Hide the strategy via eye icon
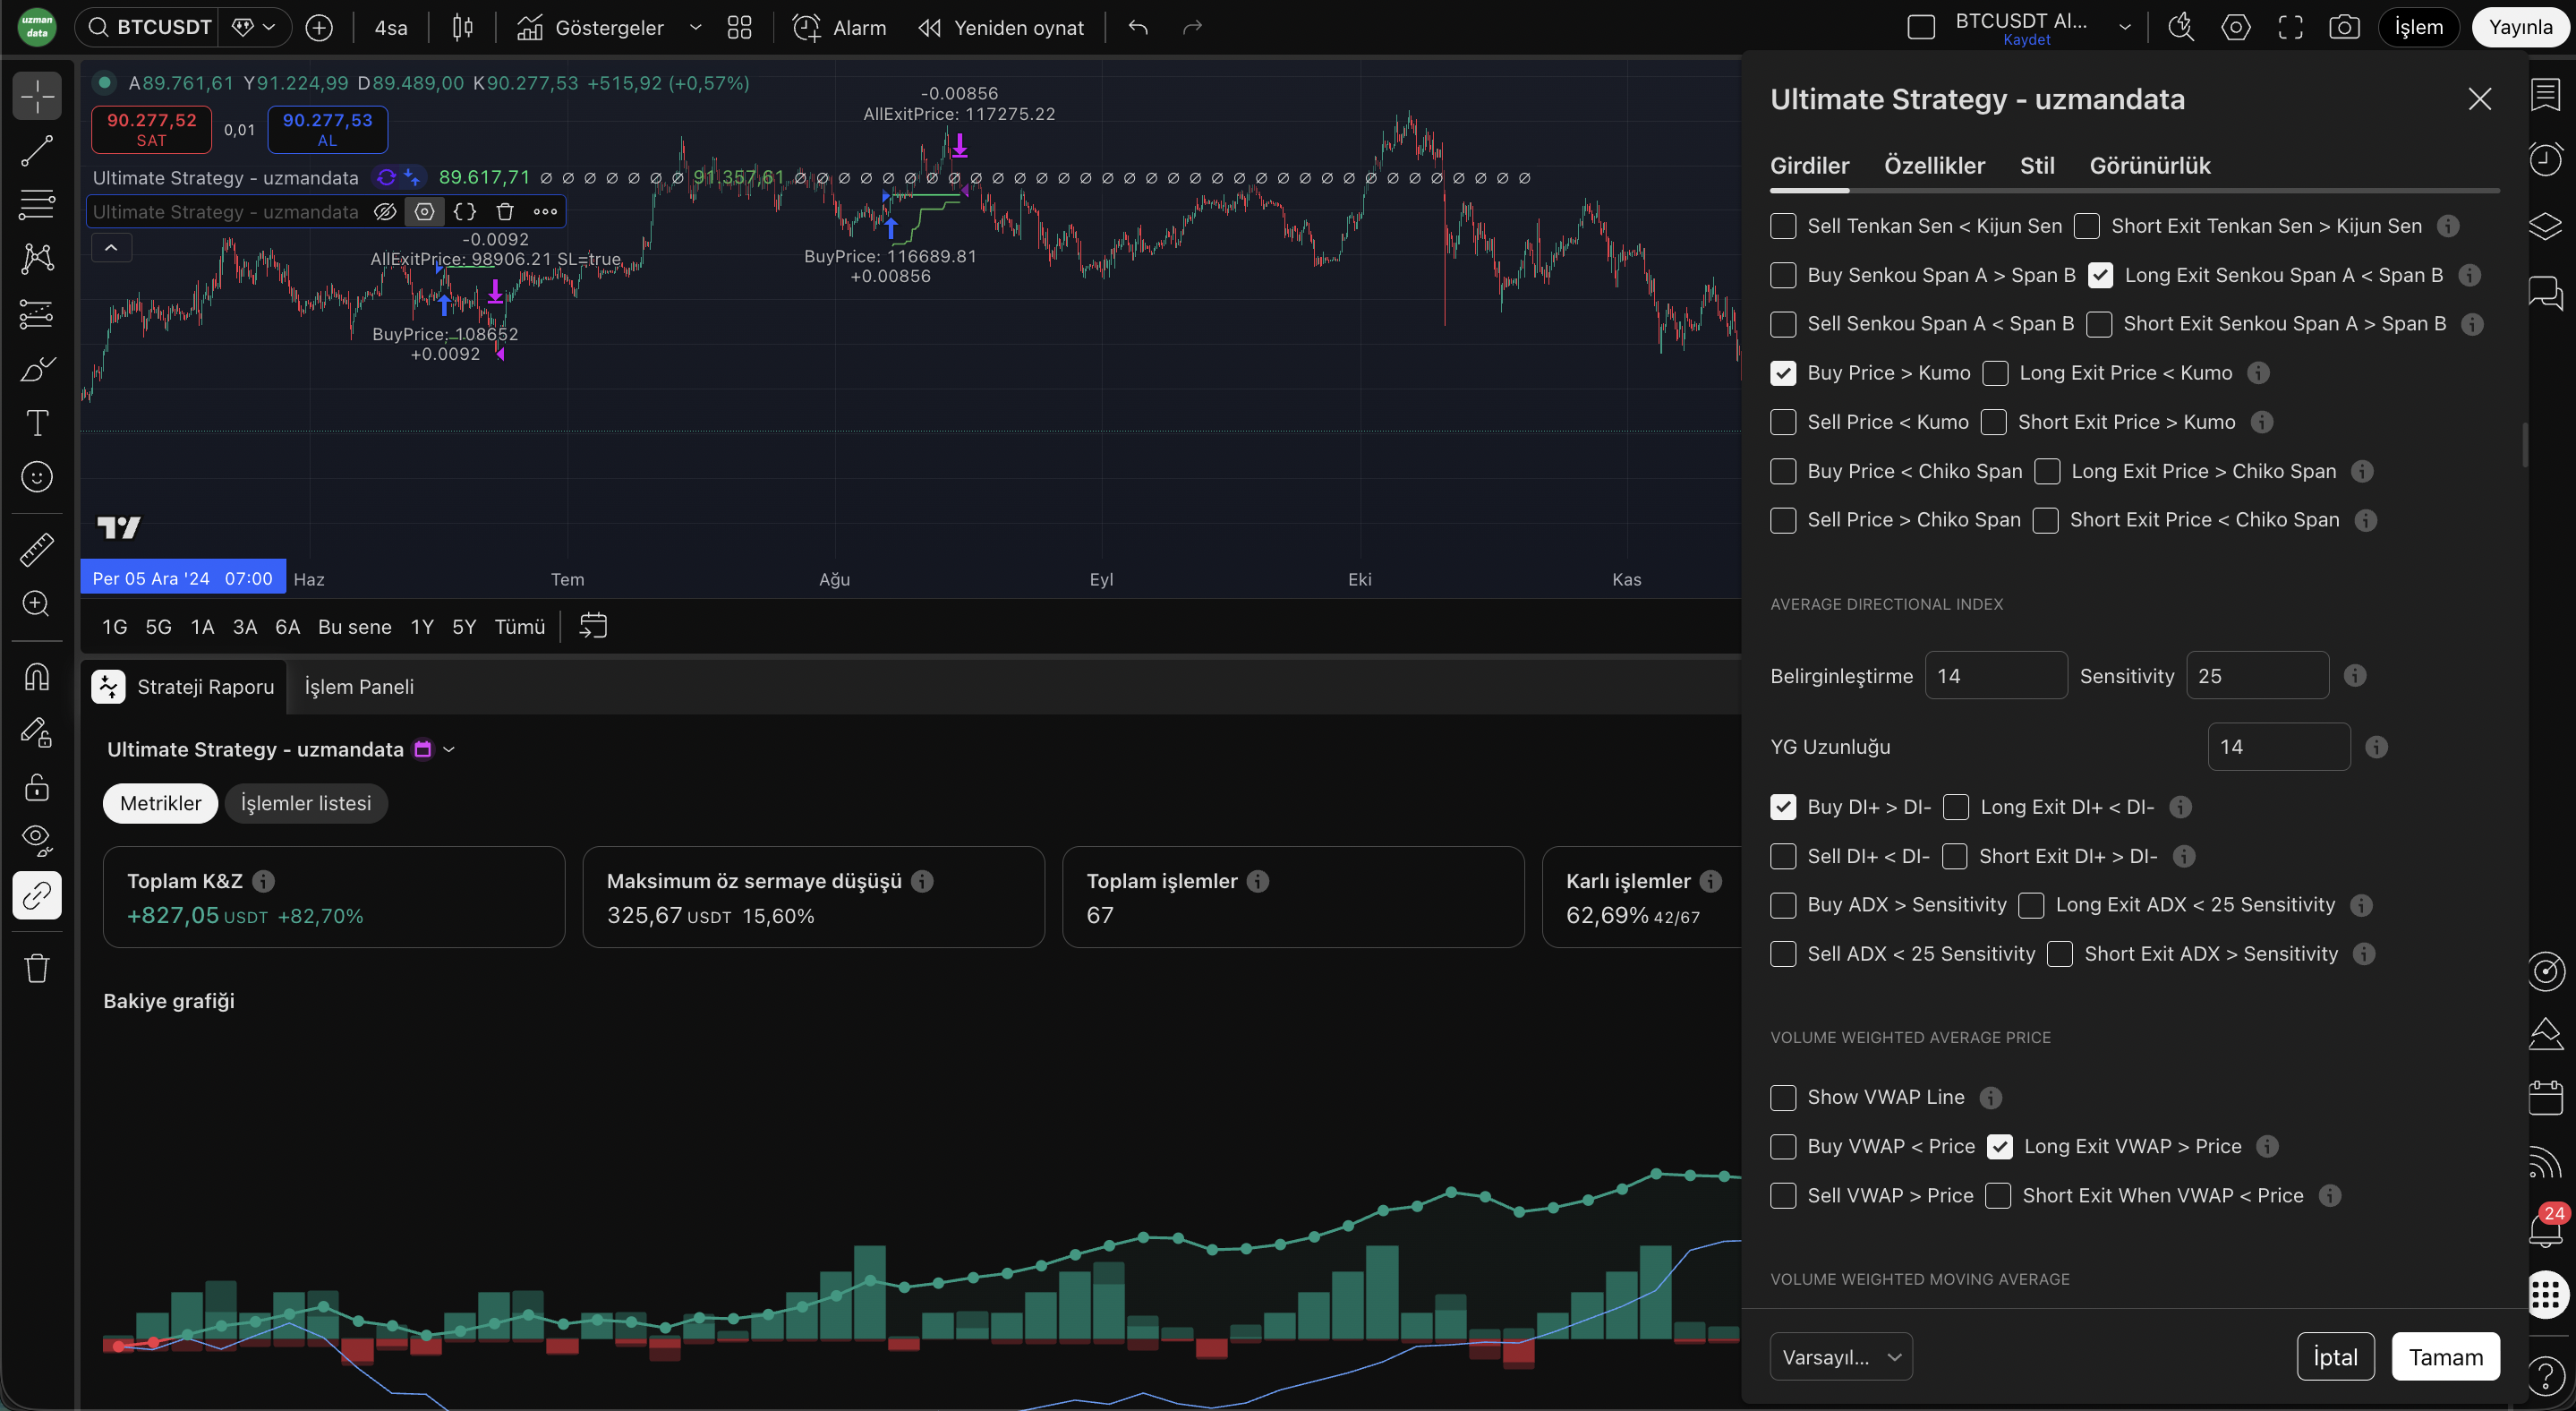 pyautogui.click(x=385, y=211)
